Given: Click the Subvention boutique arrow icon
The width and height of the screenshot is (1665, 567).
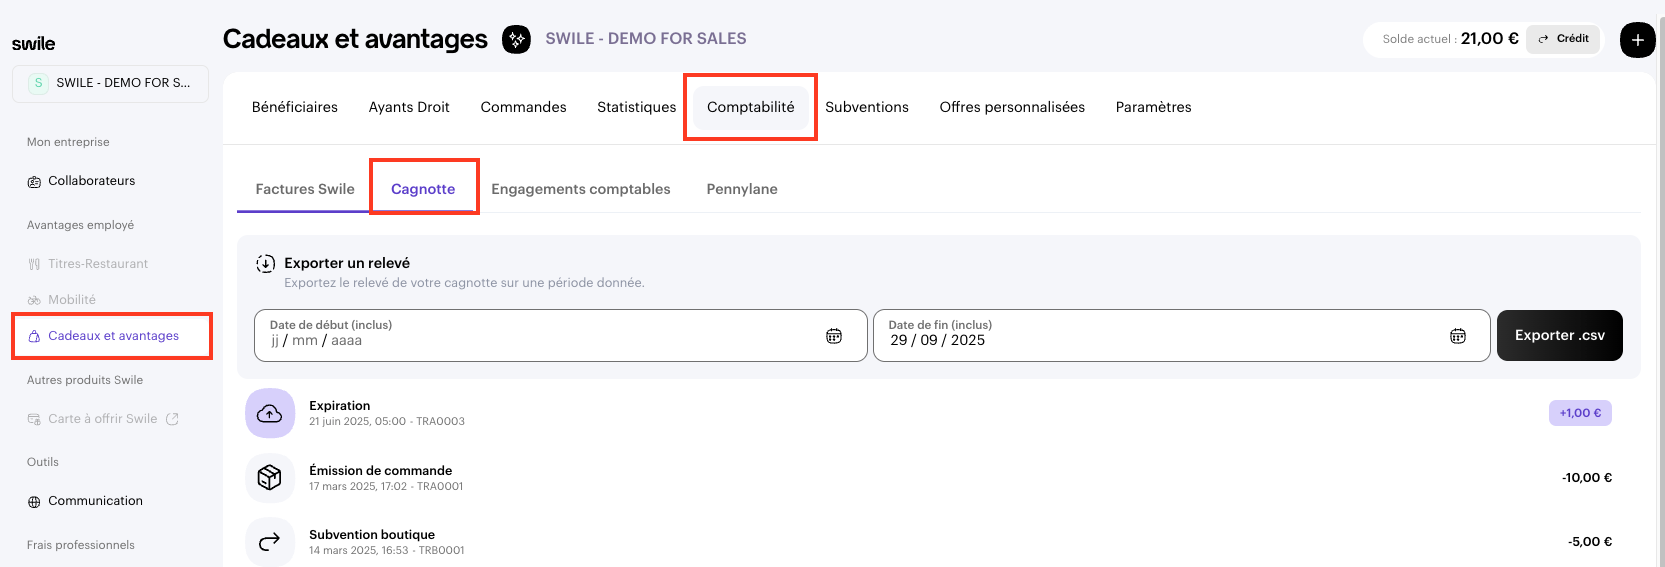Looking at the screenshot, I should (x=270, y=542).
